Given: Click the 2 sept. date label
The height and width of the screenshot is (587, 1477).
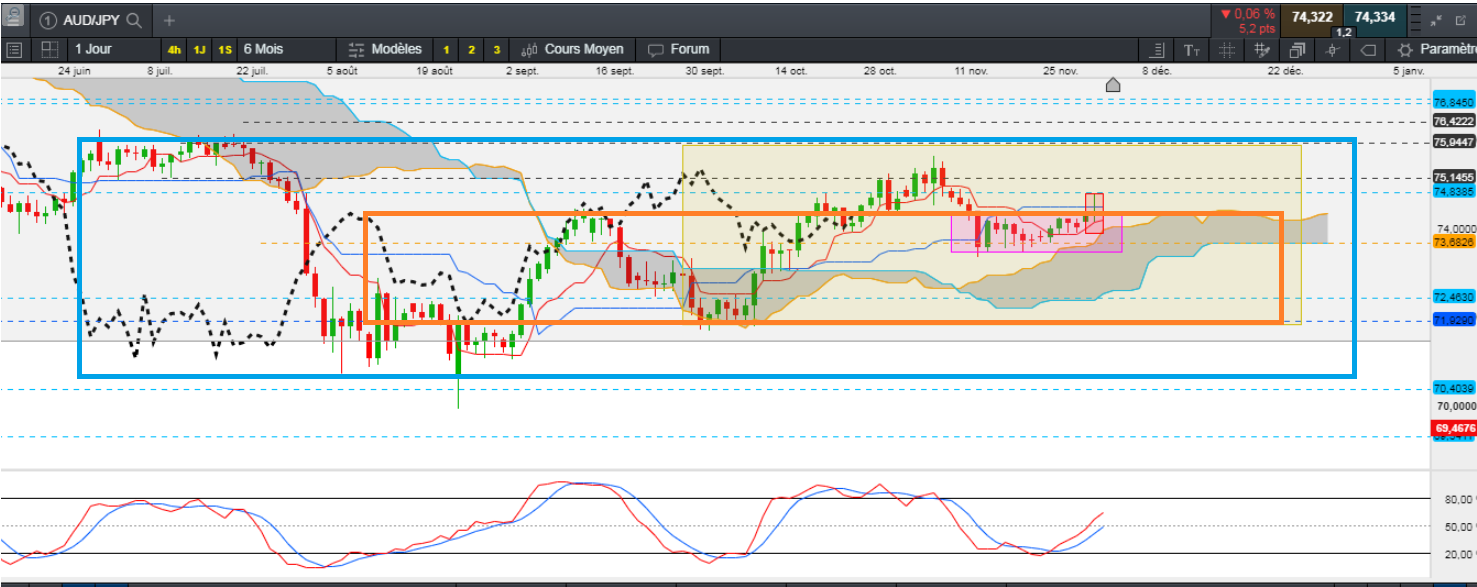Looking at the screenshot, I should coord(522,71).
